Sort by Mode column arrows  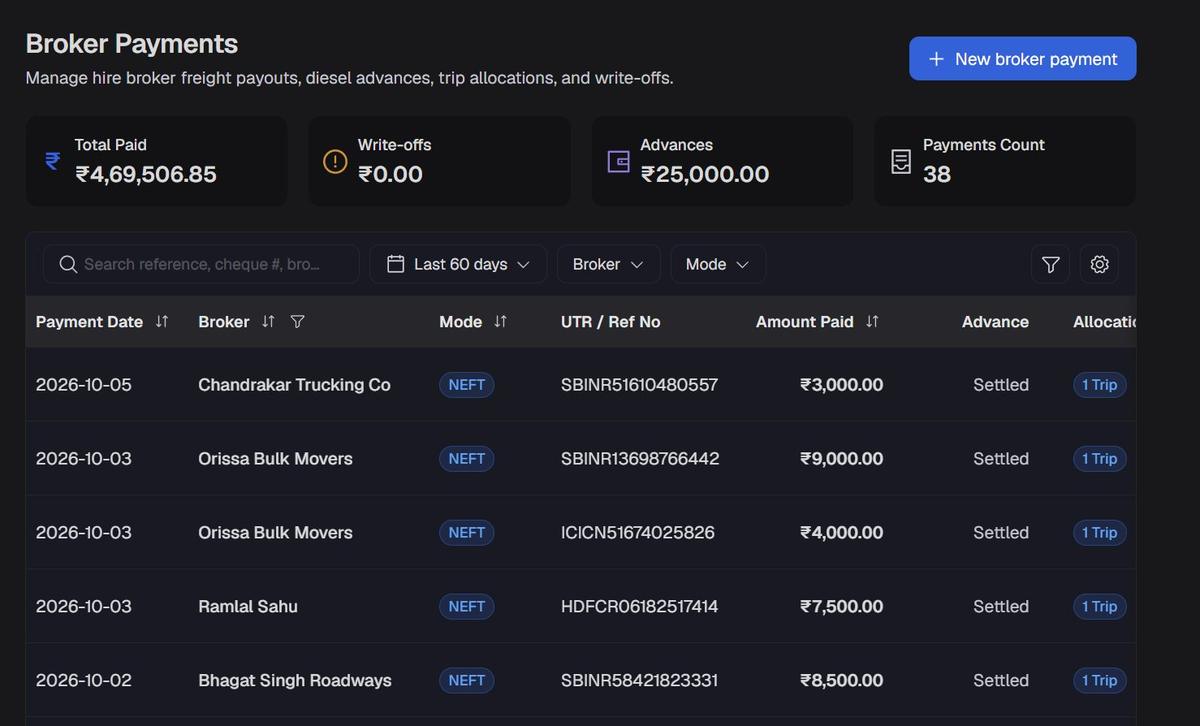tap(500, 321)
